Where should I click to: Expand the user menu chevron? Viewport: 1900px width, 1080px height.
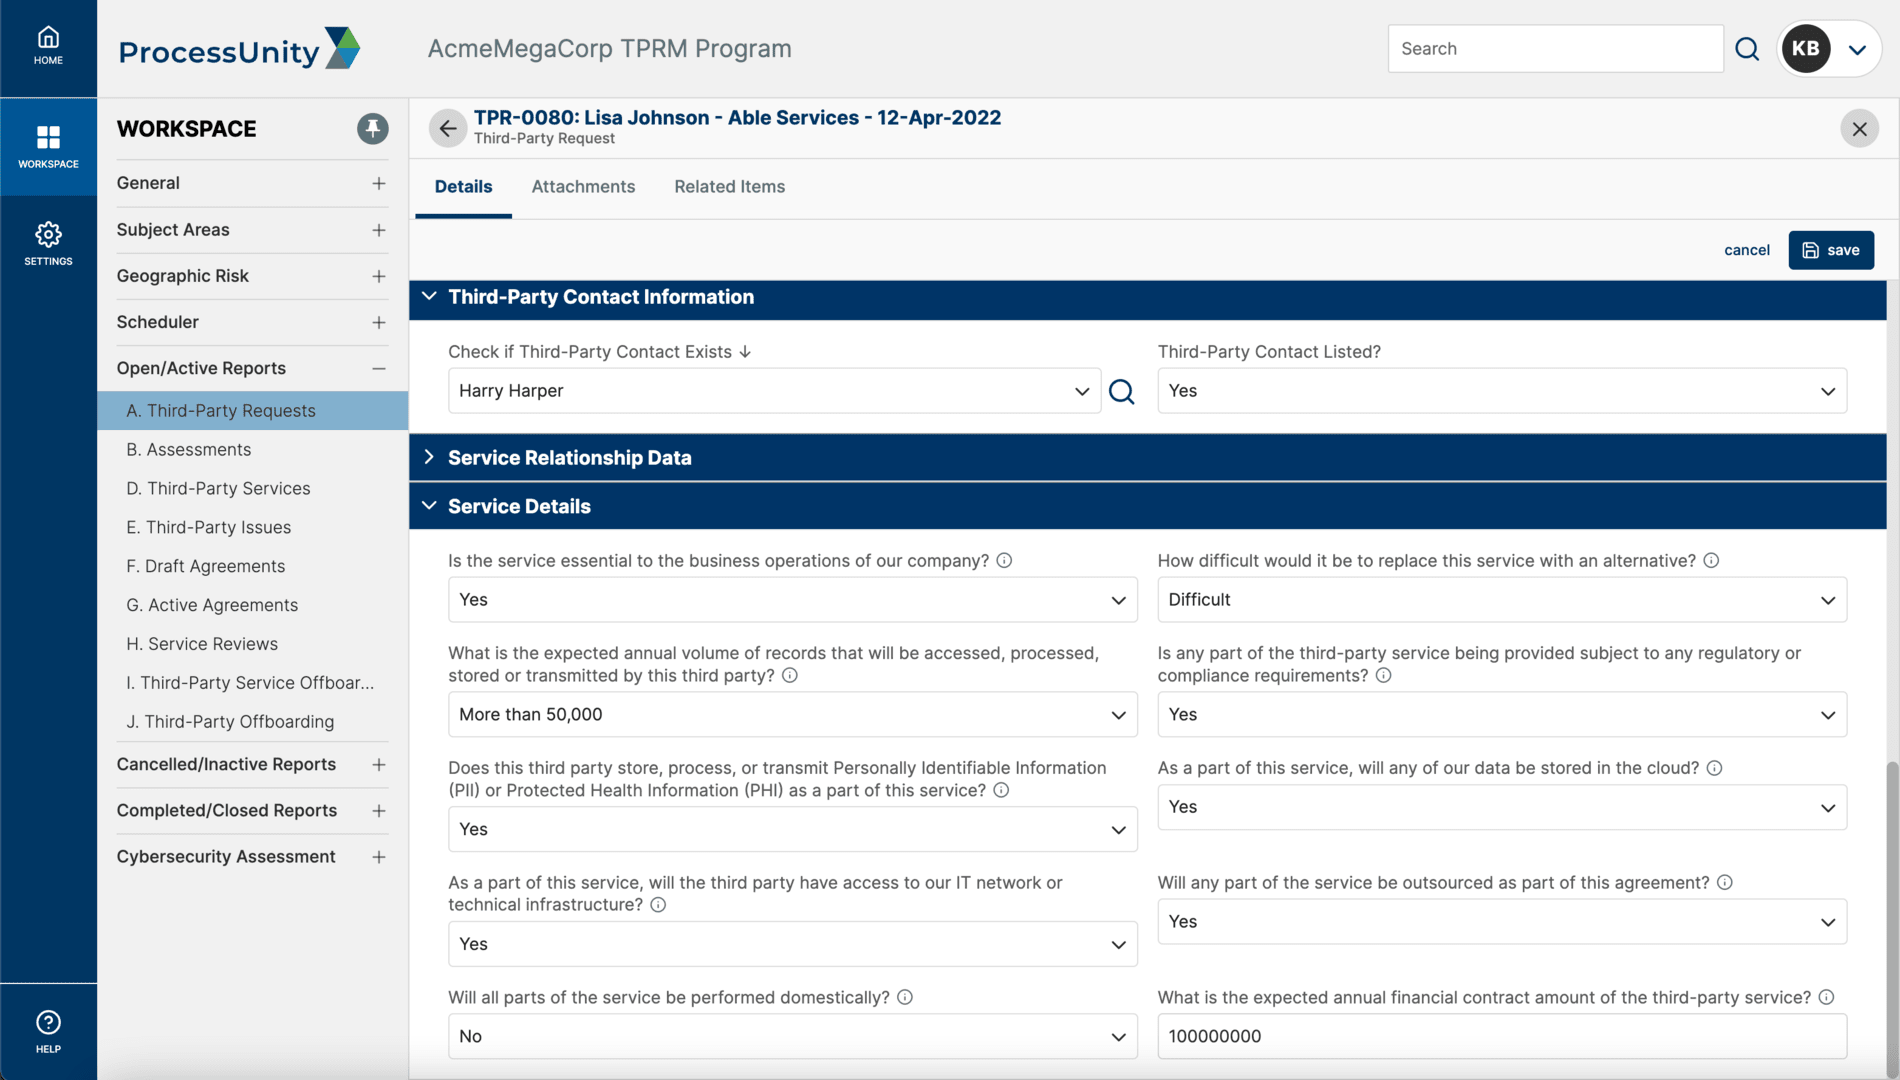[1858, 50]
